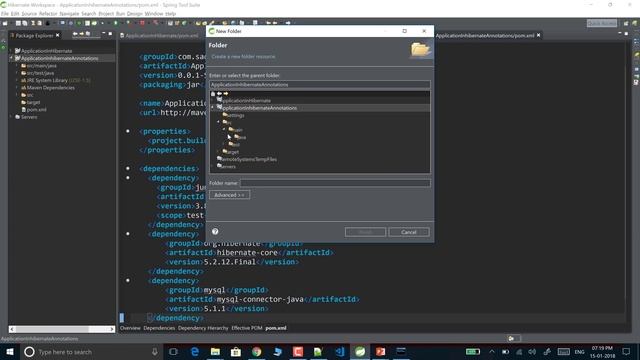Close the Package Explorer view
Viewport: 640px width, 360px height.
[58, 36]
